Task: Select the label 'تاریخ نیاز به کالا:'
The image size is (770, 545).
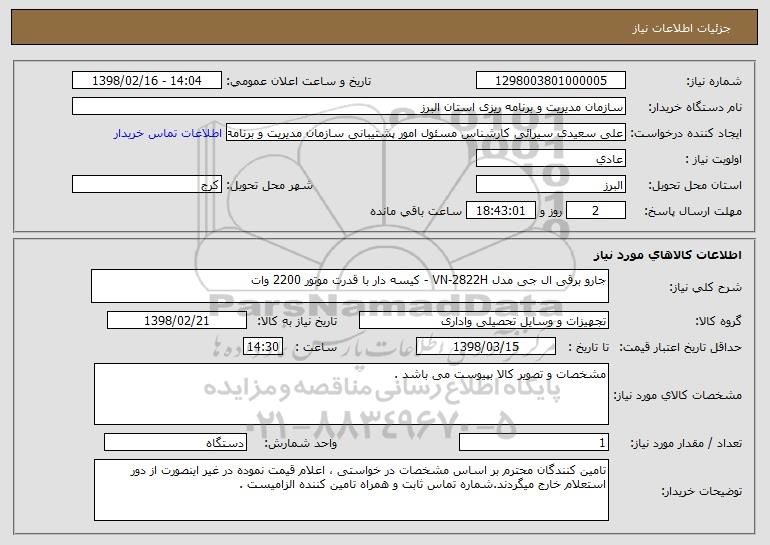Action: coord(297,321)
